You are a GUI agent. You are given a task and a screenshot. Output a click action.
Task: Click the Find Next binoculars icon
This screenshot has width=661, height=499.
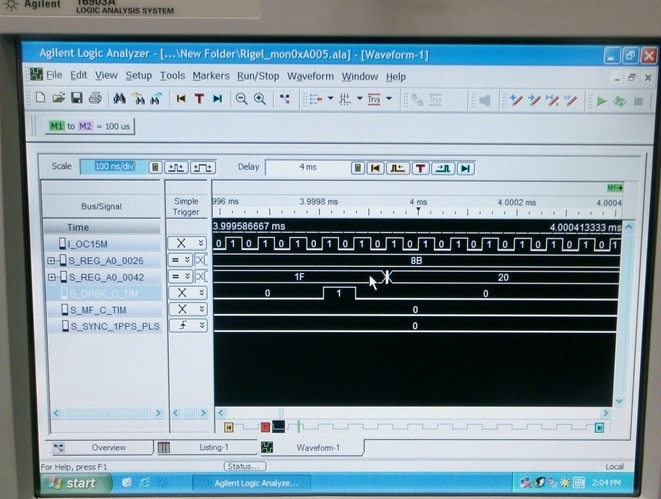[139, 99]
